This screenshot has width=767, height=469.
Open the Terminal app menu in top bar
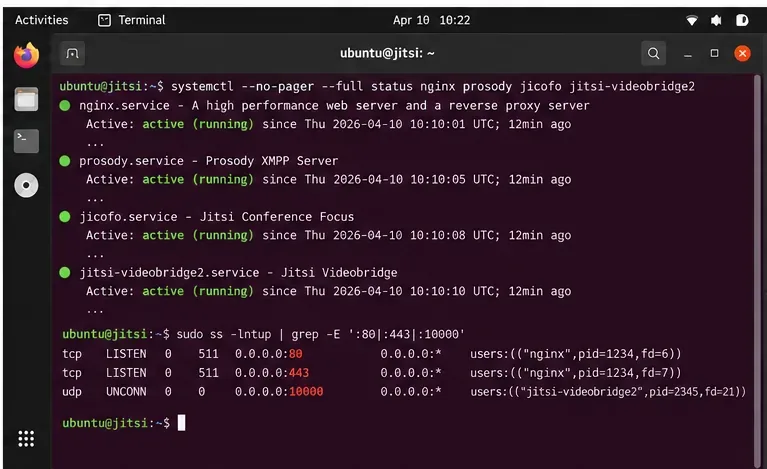(x=132, y=20)
